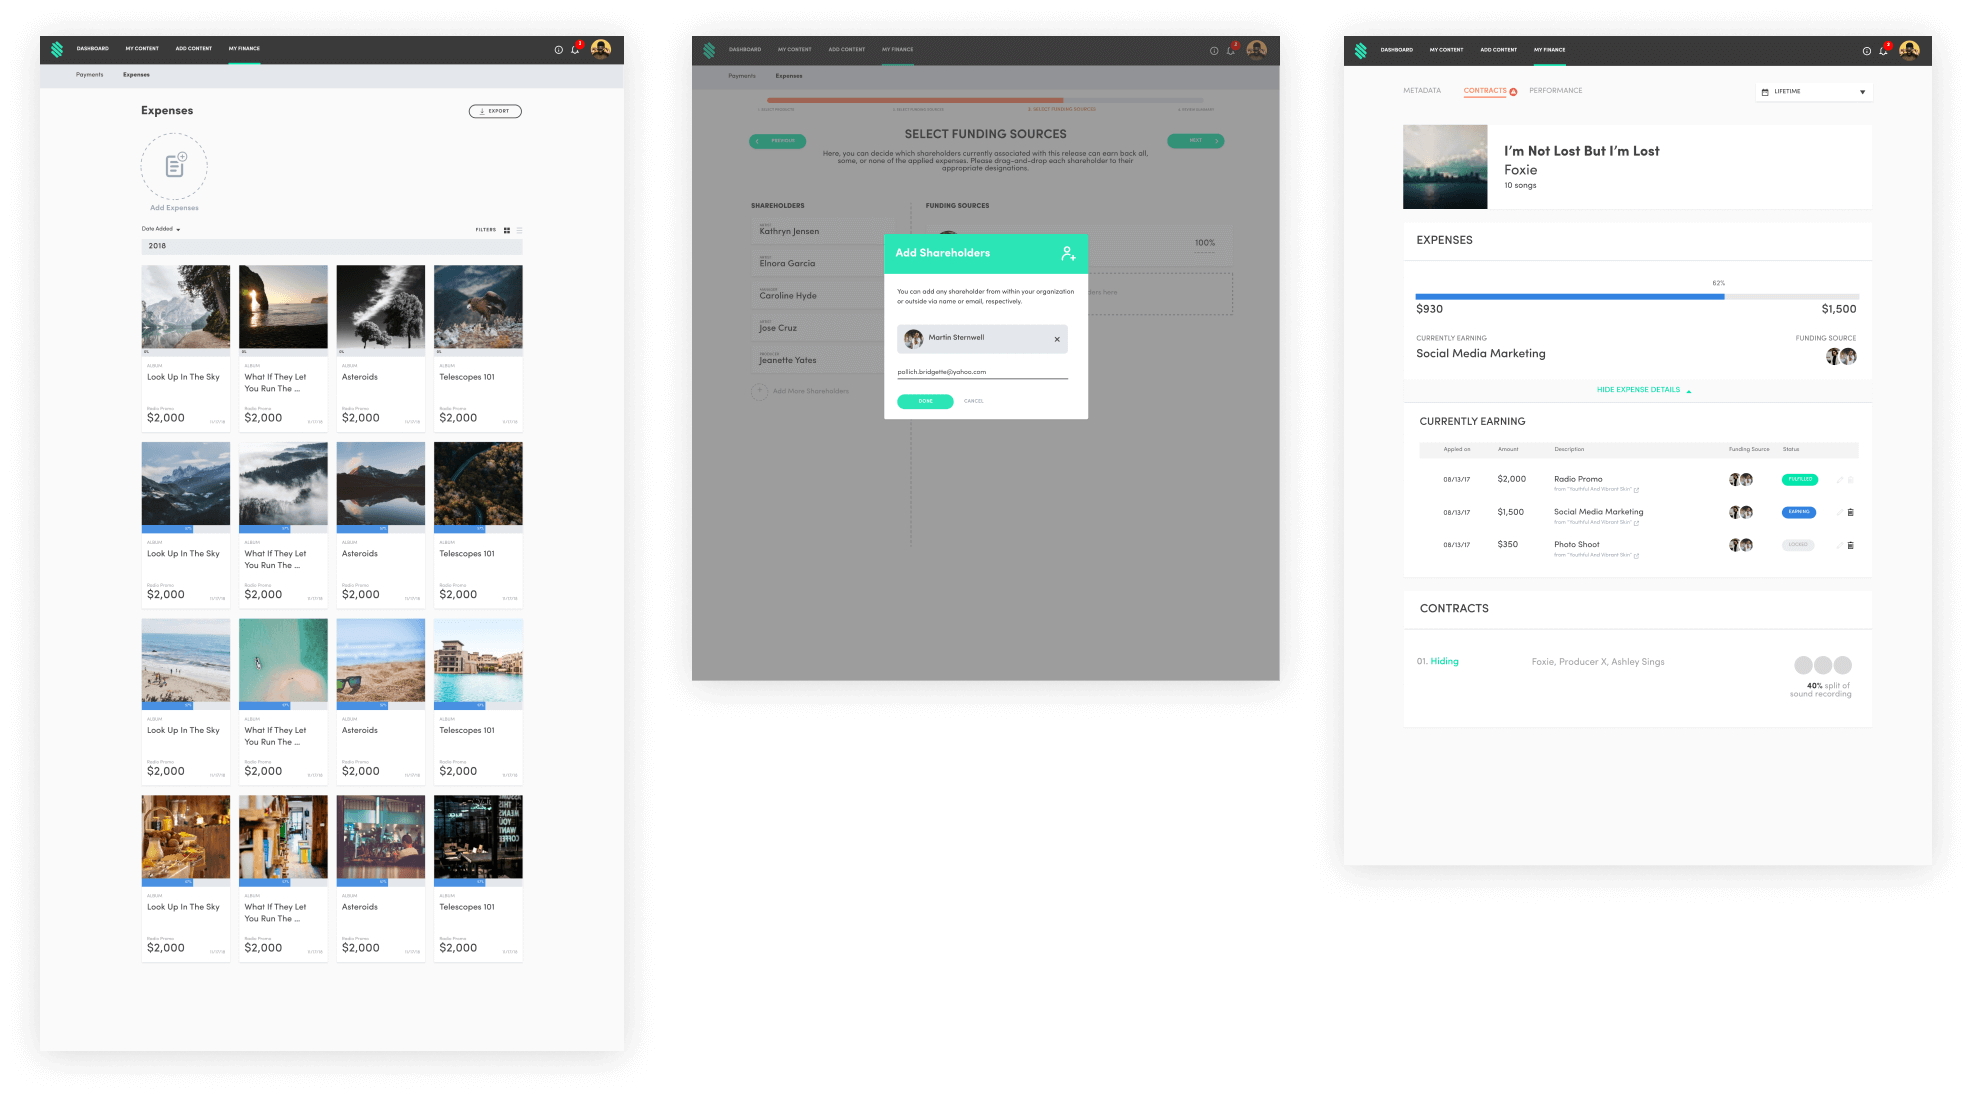The width and height of the screenshot is (1972, 1096).
Task: Remove Martin Sternwell from the shareholders dialog
Action: [x=1057, y=340]
